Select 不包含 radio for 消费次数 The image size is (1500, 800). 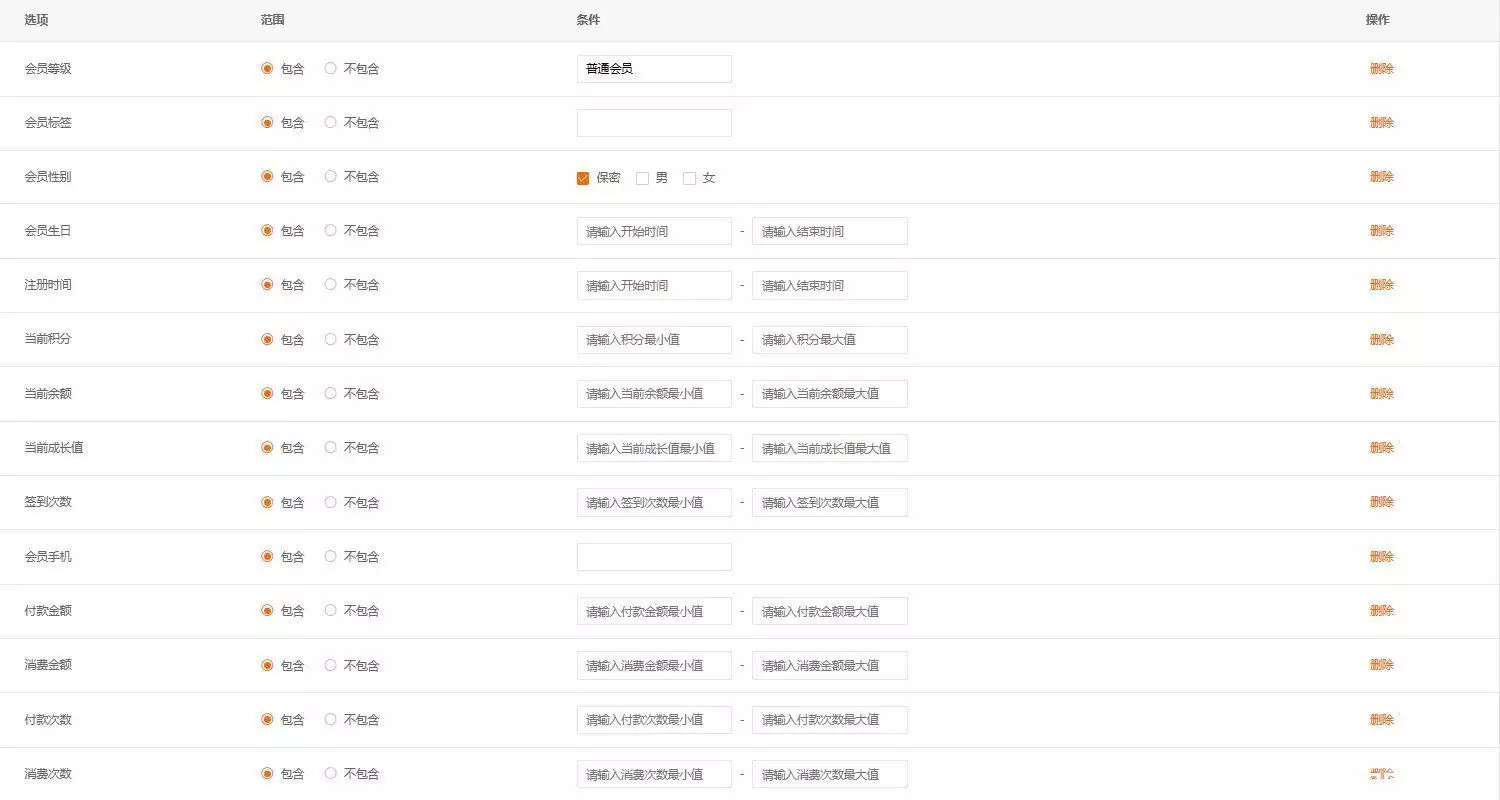pyautogui.click(x=331, y=773)
